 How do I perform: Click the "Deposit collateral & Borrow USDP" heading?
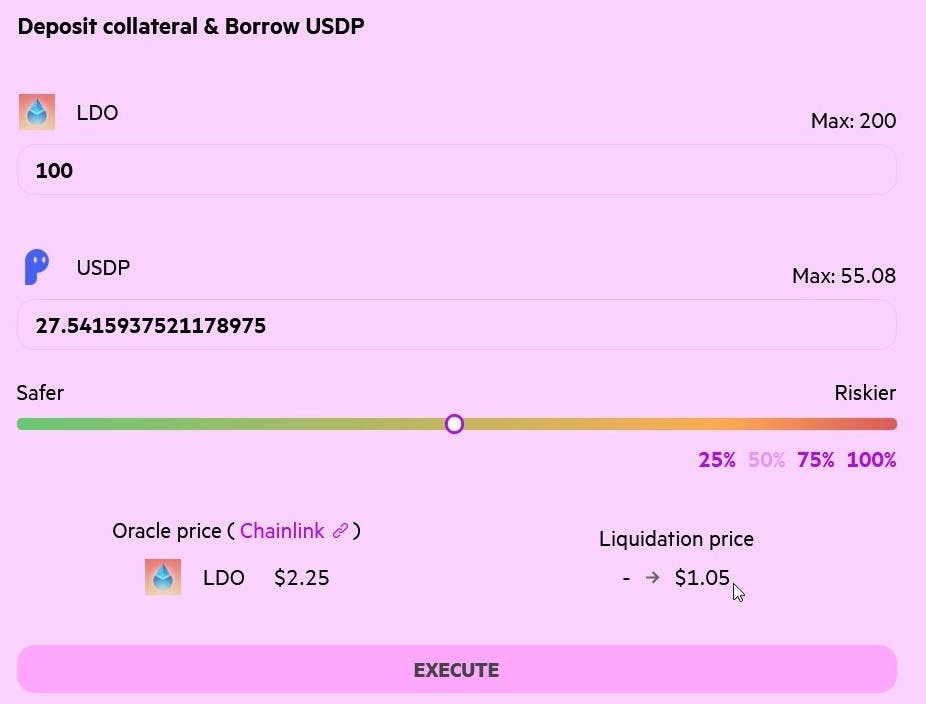click(x=191, y=27)
